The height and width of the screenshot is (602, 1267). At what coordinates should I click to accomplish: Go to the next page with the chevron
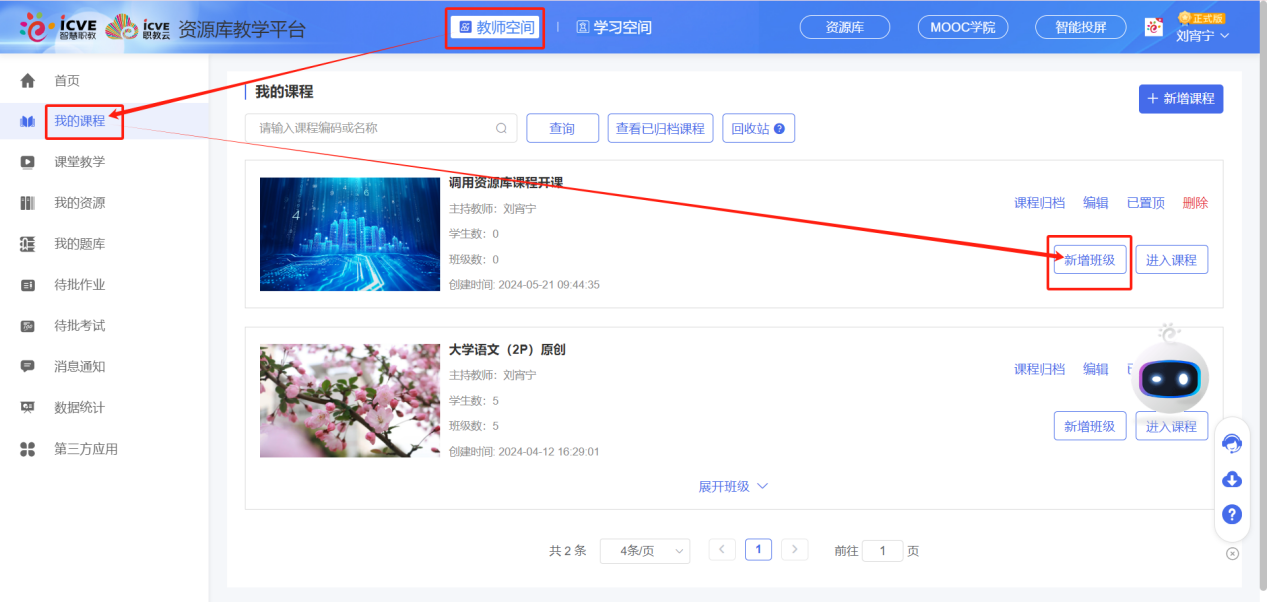pyautogui.click(x=794, y=549)
